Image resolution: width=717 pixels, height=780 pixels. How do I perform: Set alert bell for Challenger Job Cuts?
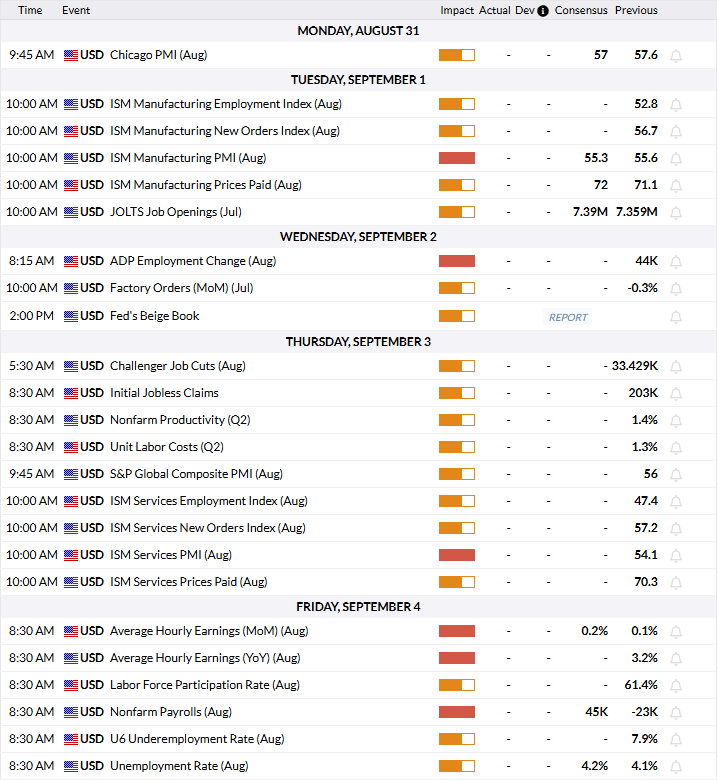[x=676, y=367]
